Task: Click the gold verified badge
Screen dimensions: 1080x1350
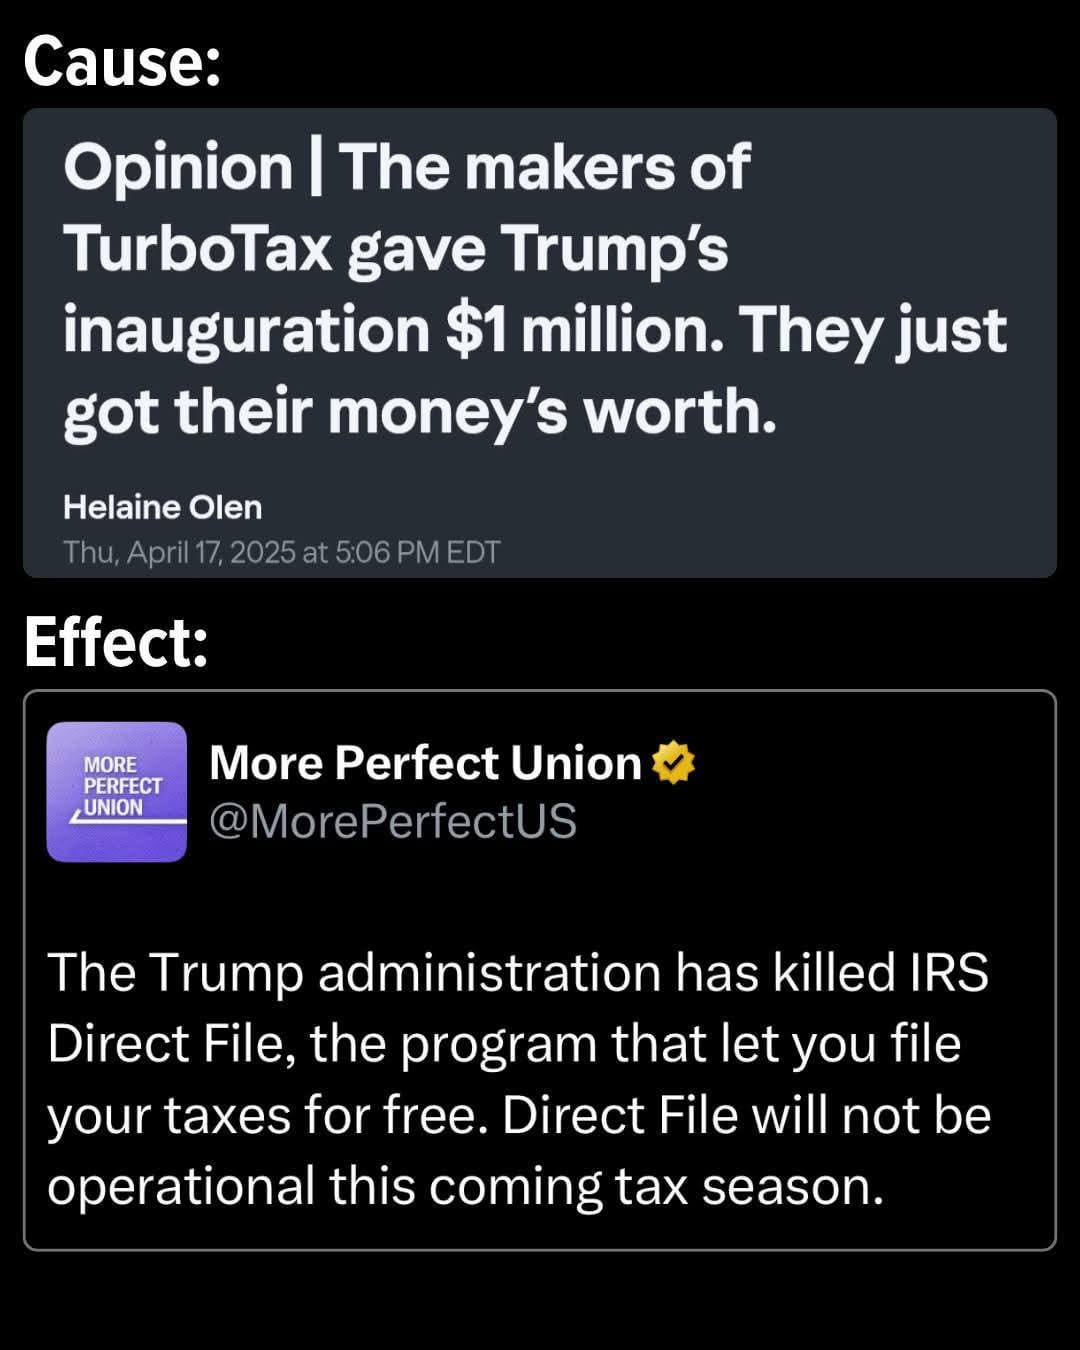Action: click(x=673, y=763)
